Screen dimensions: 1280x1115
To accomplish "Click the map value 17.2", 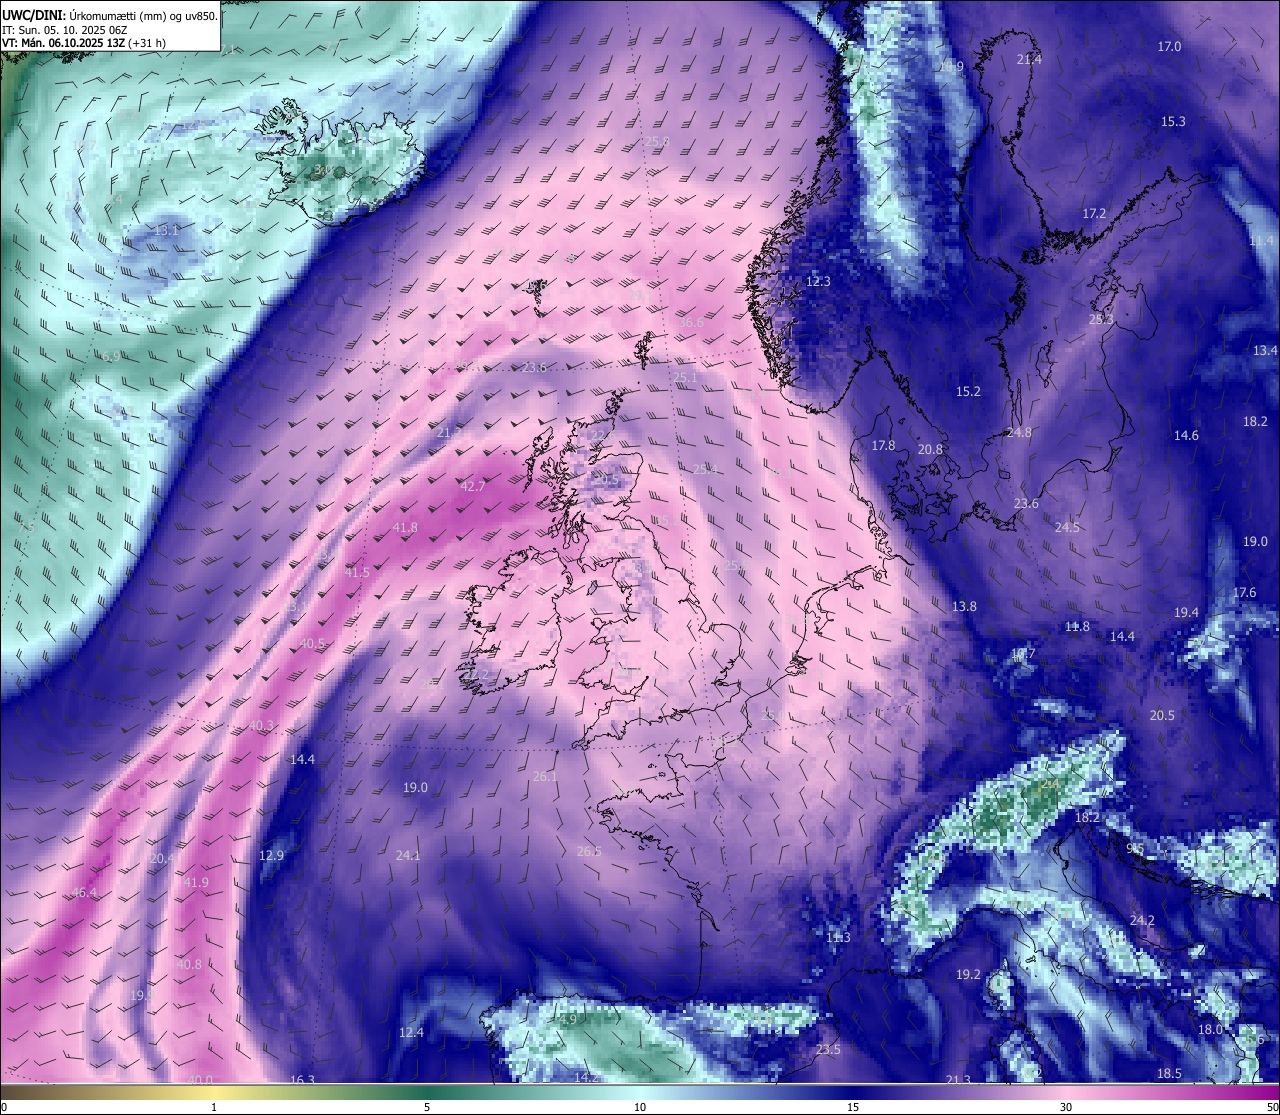I will (x=1094, y=213).
